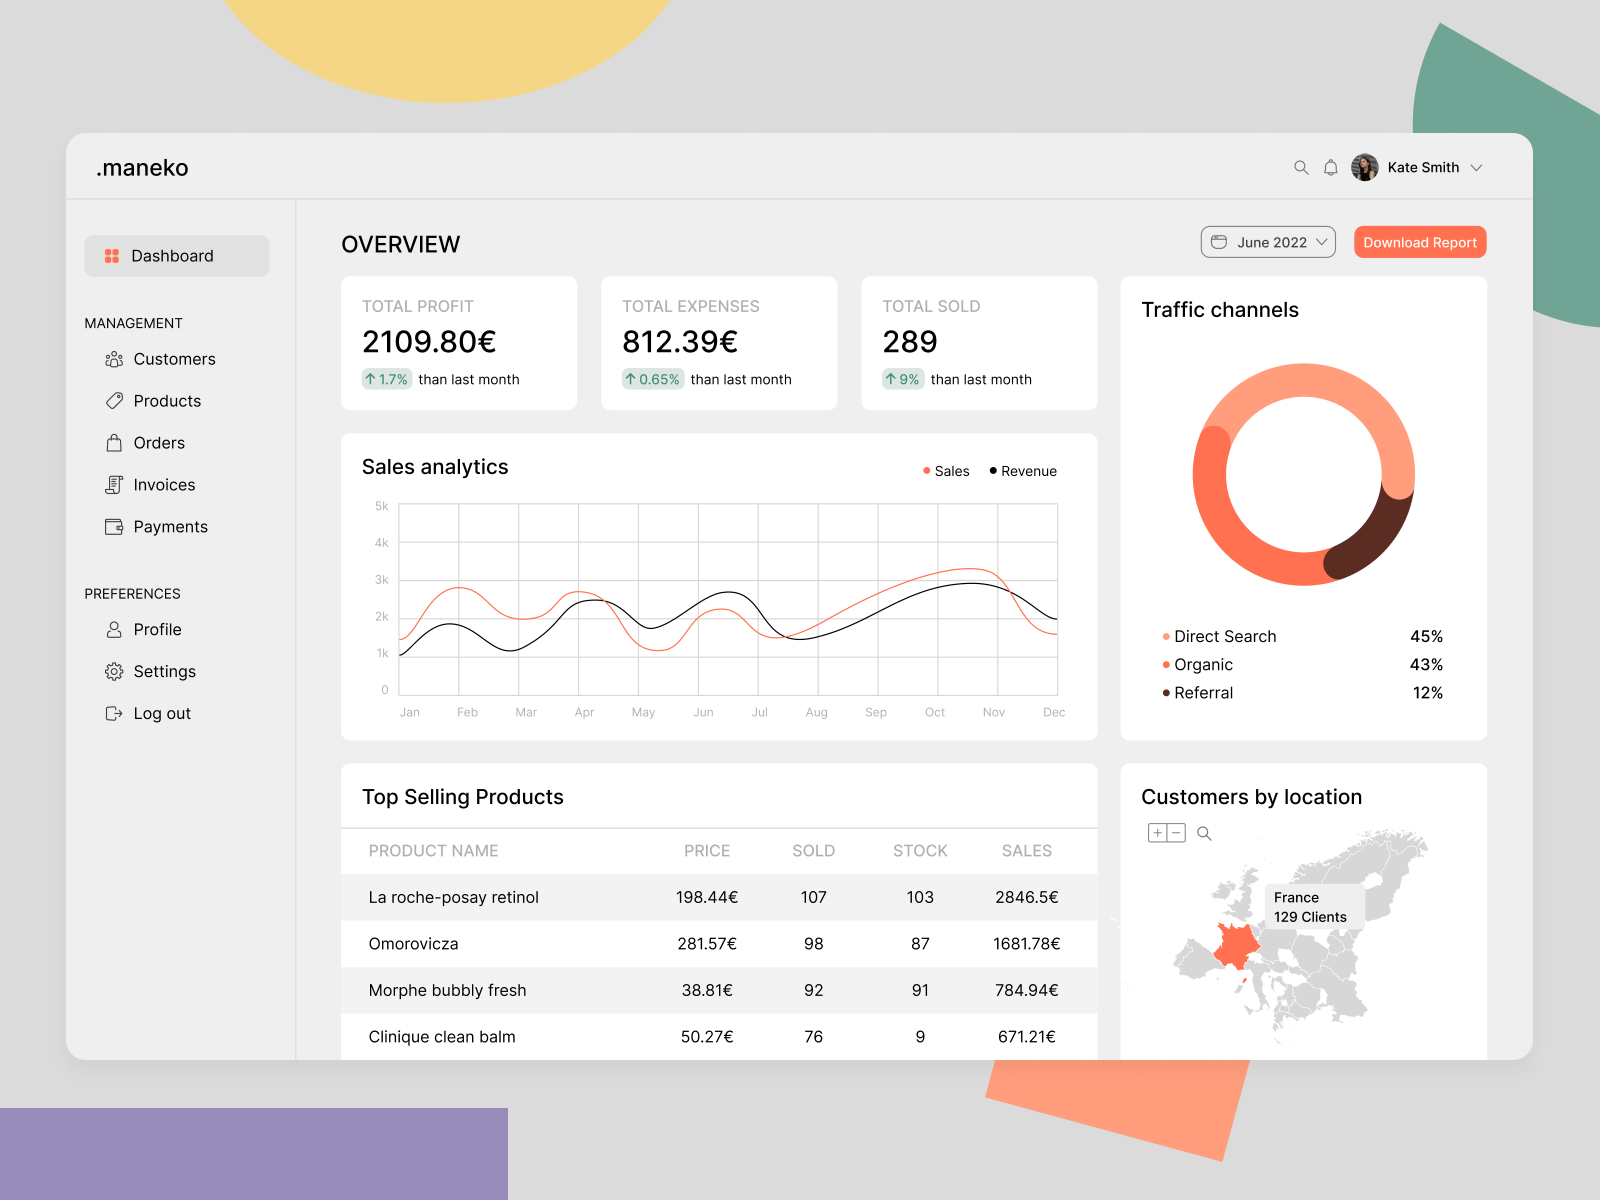Viewport: 1600px width, 1200px height.
Task: Open the June 2022 date picker dropdown
Action: tap(1267, 242)
